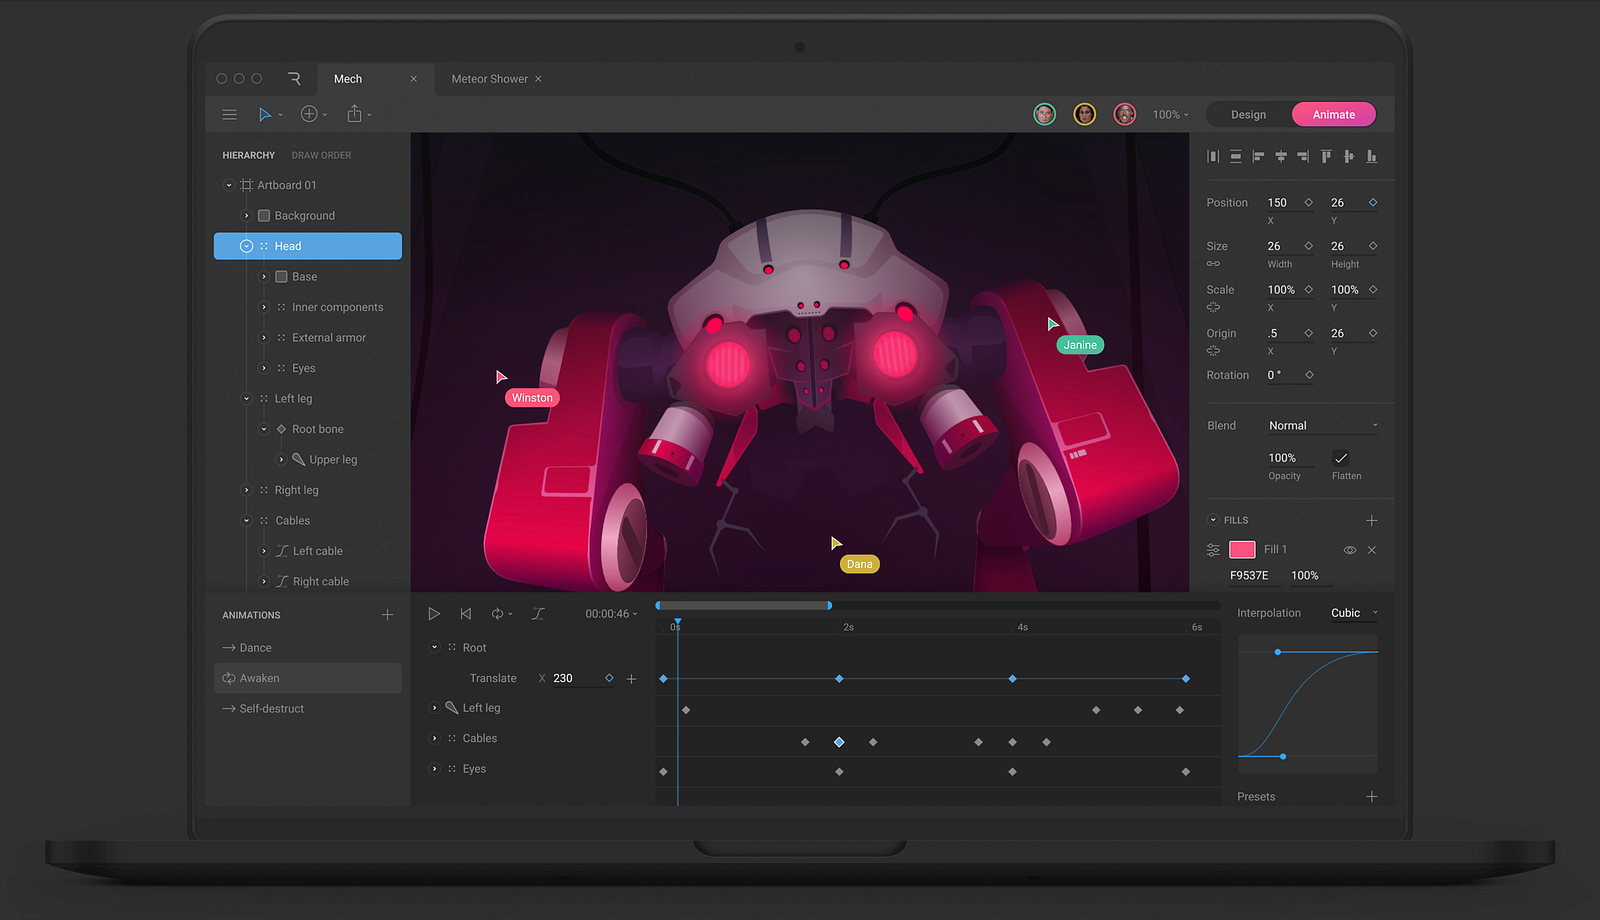
Task: Click the Design mode button
Action: pyautogui.click(x=1248, y=115)
